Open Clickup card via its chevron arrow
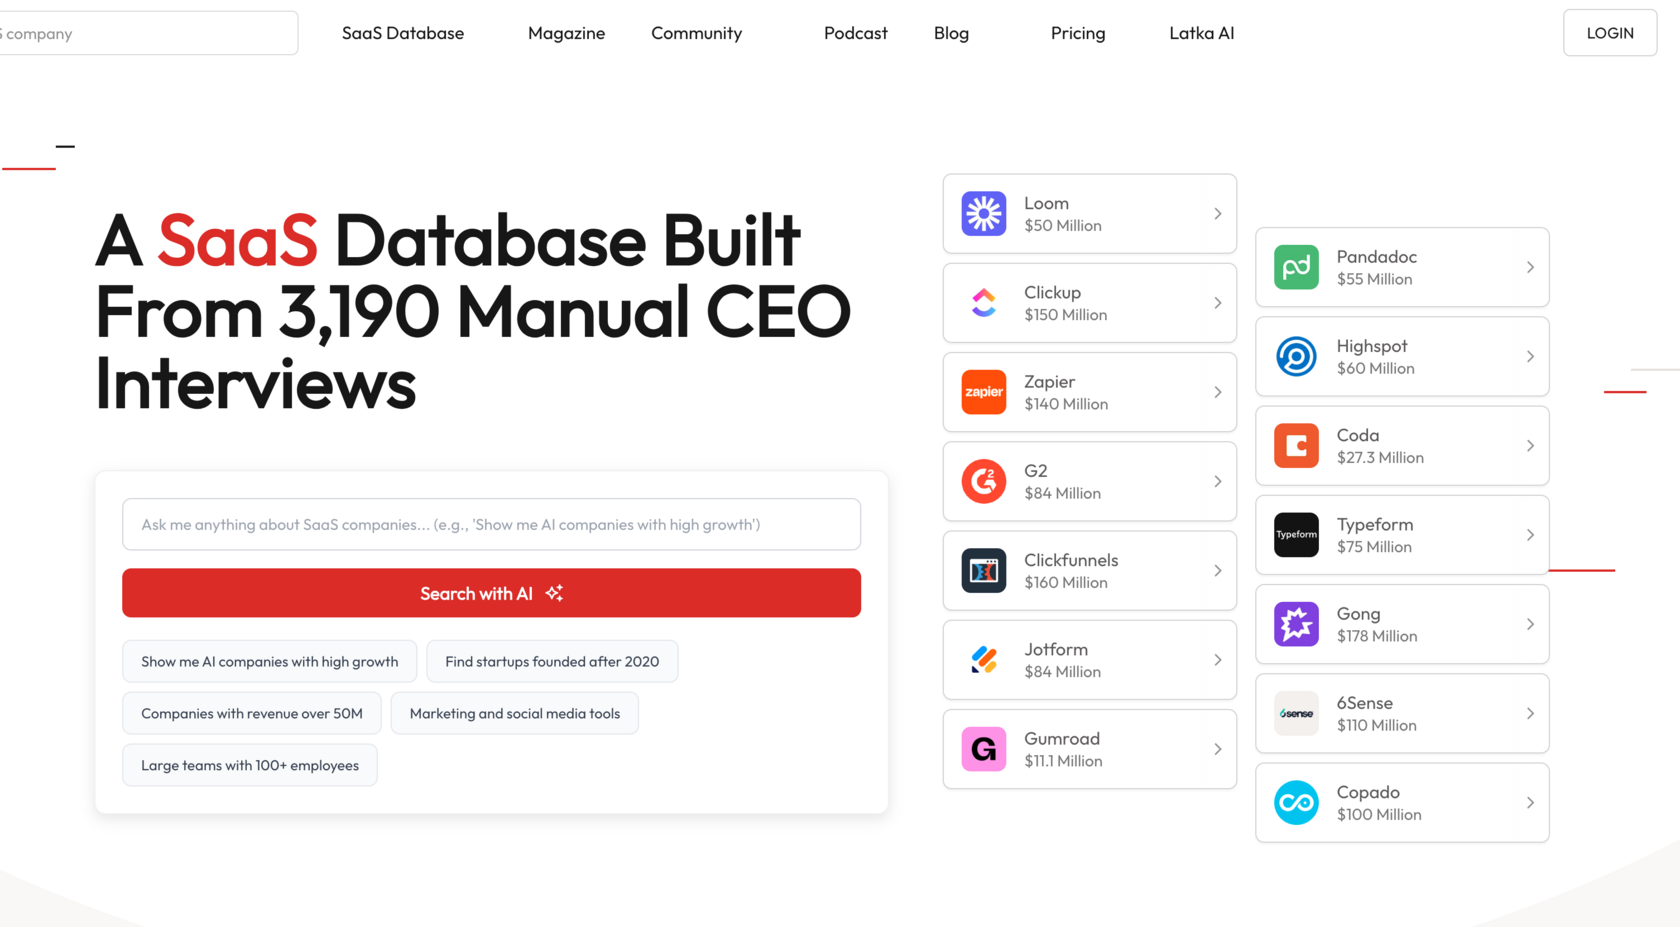Image resolution: width=1680 pixels, height=927 pixels. (1217, 303)
